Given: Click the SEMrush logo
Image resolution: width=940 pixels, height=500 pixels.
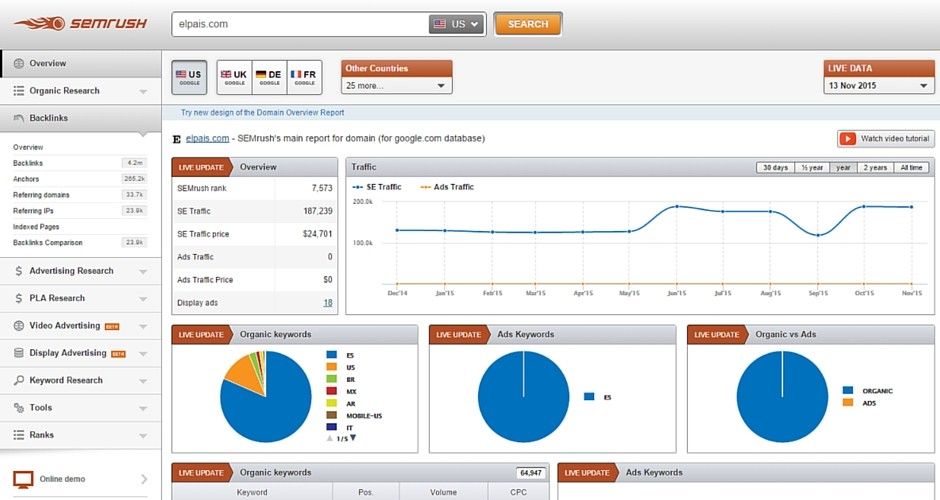Looking at the screenshot, I should (80, 23).
